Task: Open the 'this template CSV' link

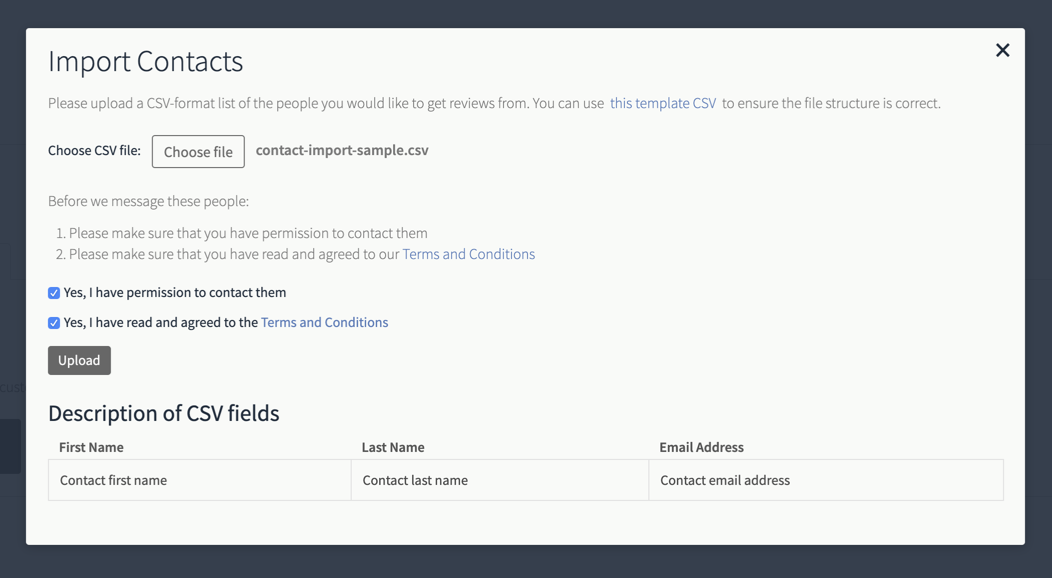Action: click(663, 103)
